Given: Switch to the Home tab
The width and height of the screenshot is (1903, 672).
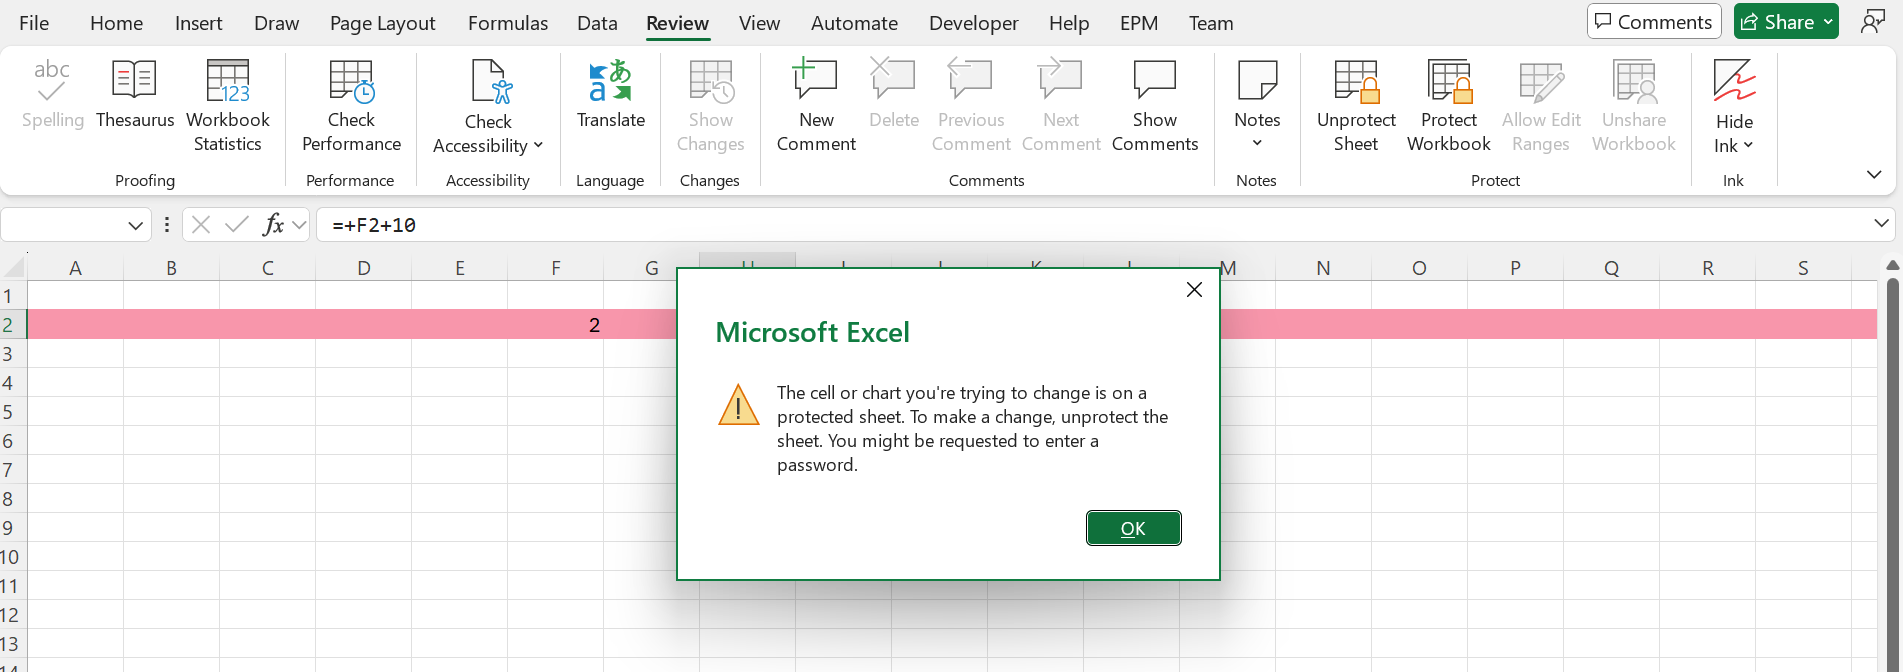Looking at the screenshot, I should point(116,23).
